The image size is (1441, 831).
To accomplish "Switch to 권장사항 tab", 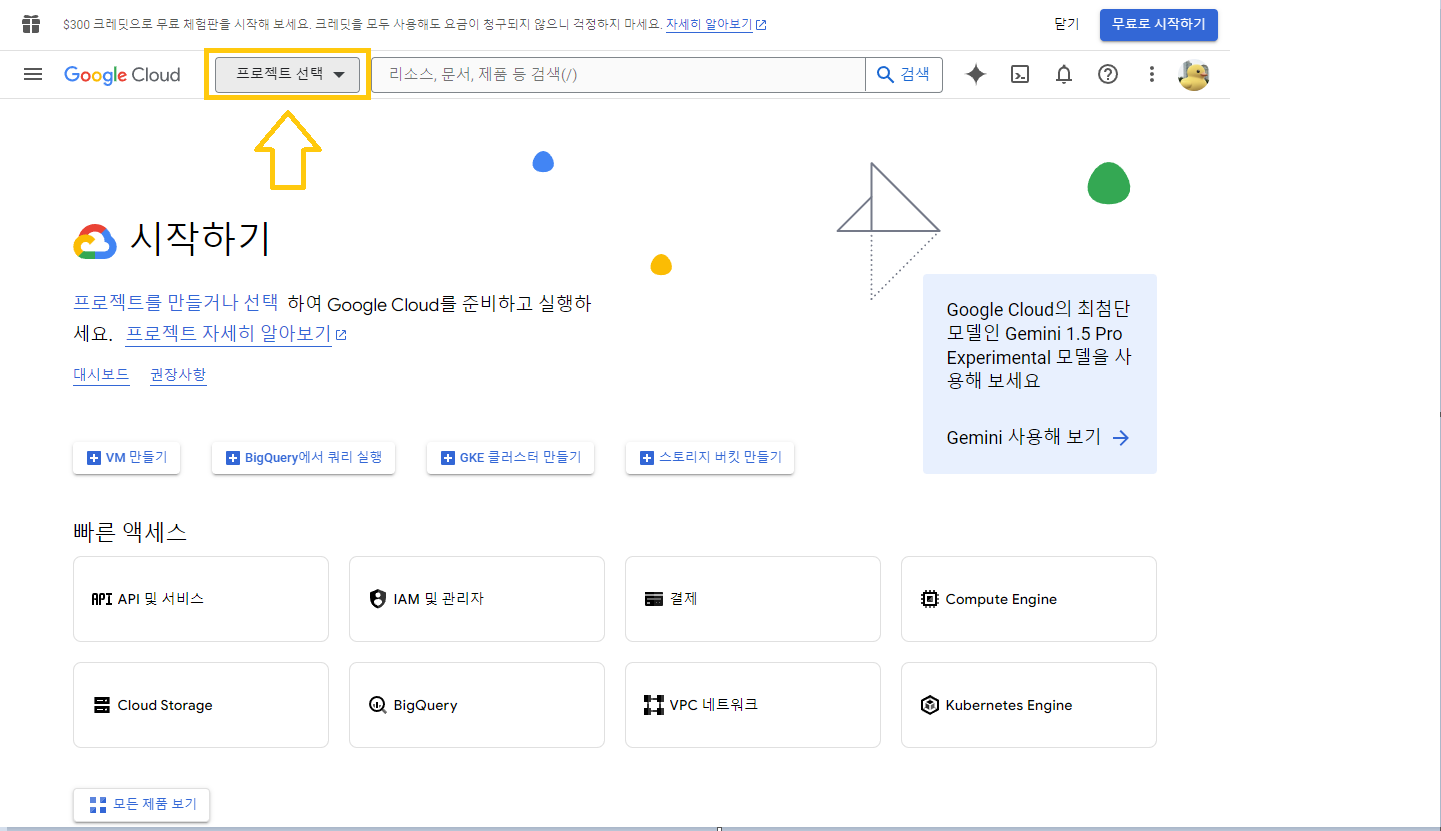I will tap(178, 375).
